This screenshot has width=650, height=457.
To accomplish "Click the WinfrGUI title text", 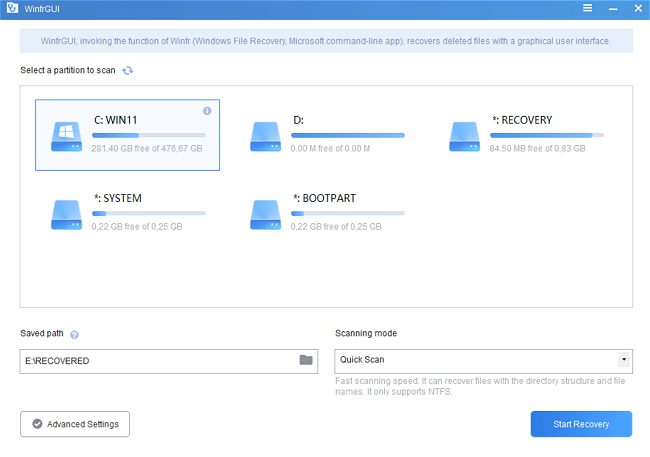I will pyautogui.click(x=42, y=9).
